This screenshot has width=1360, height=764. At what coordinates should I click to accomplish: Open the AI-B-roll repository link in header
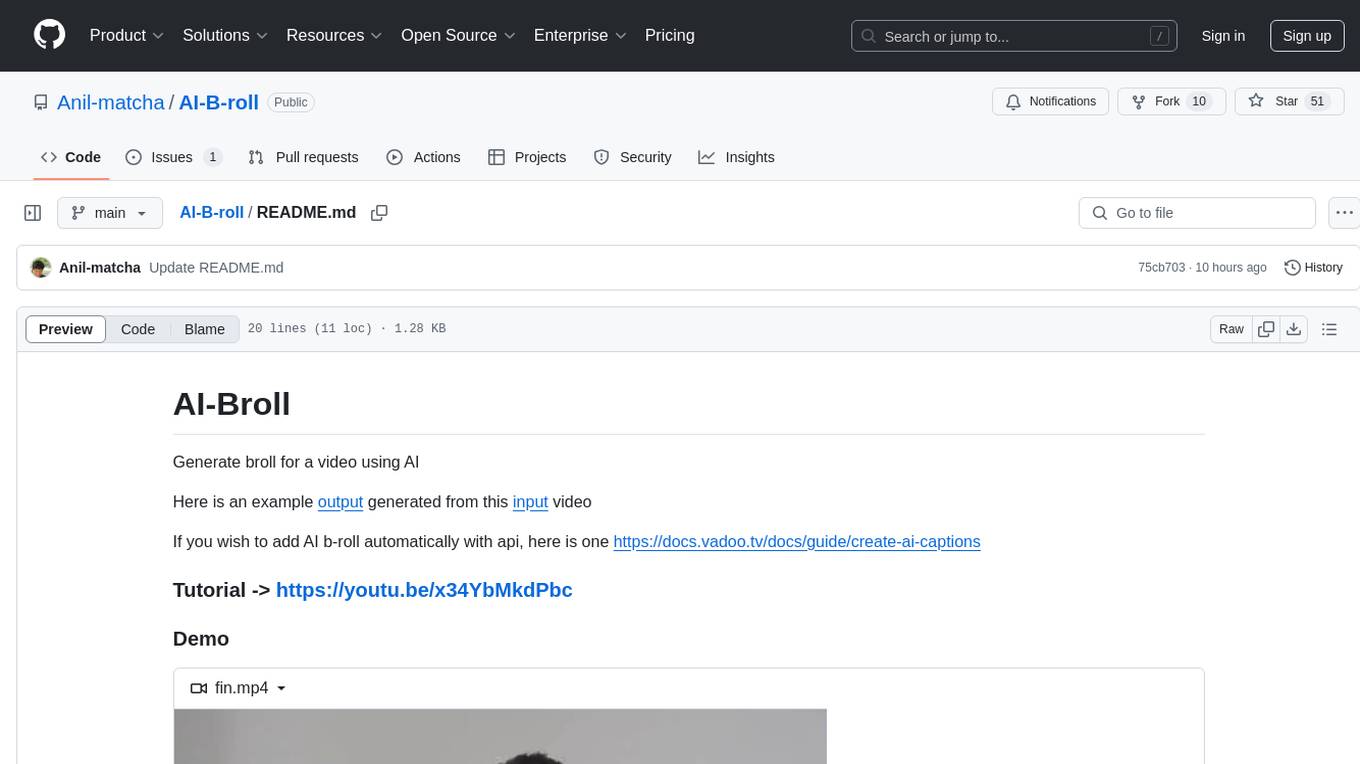219,102
